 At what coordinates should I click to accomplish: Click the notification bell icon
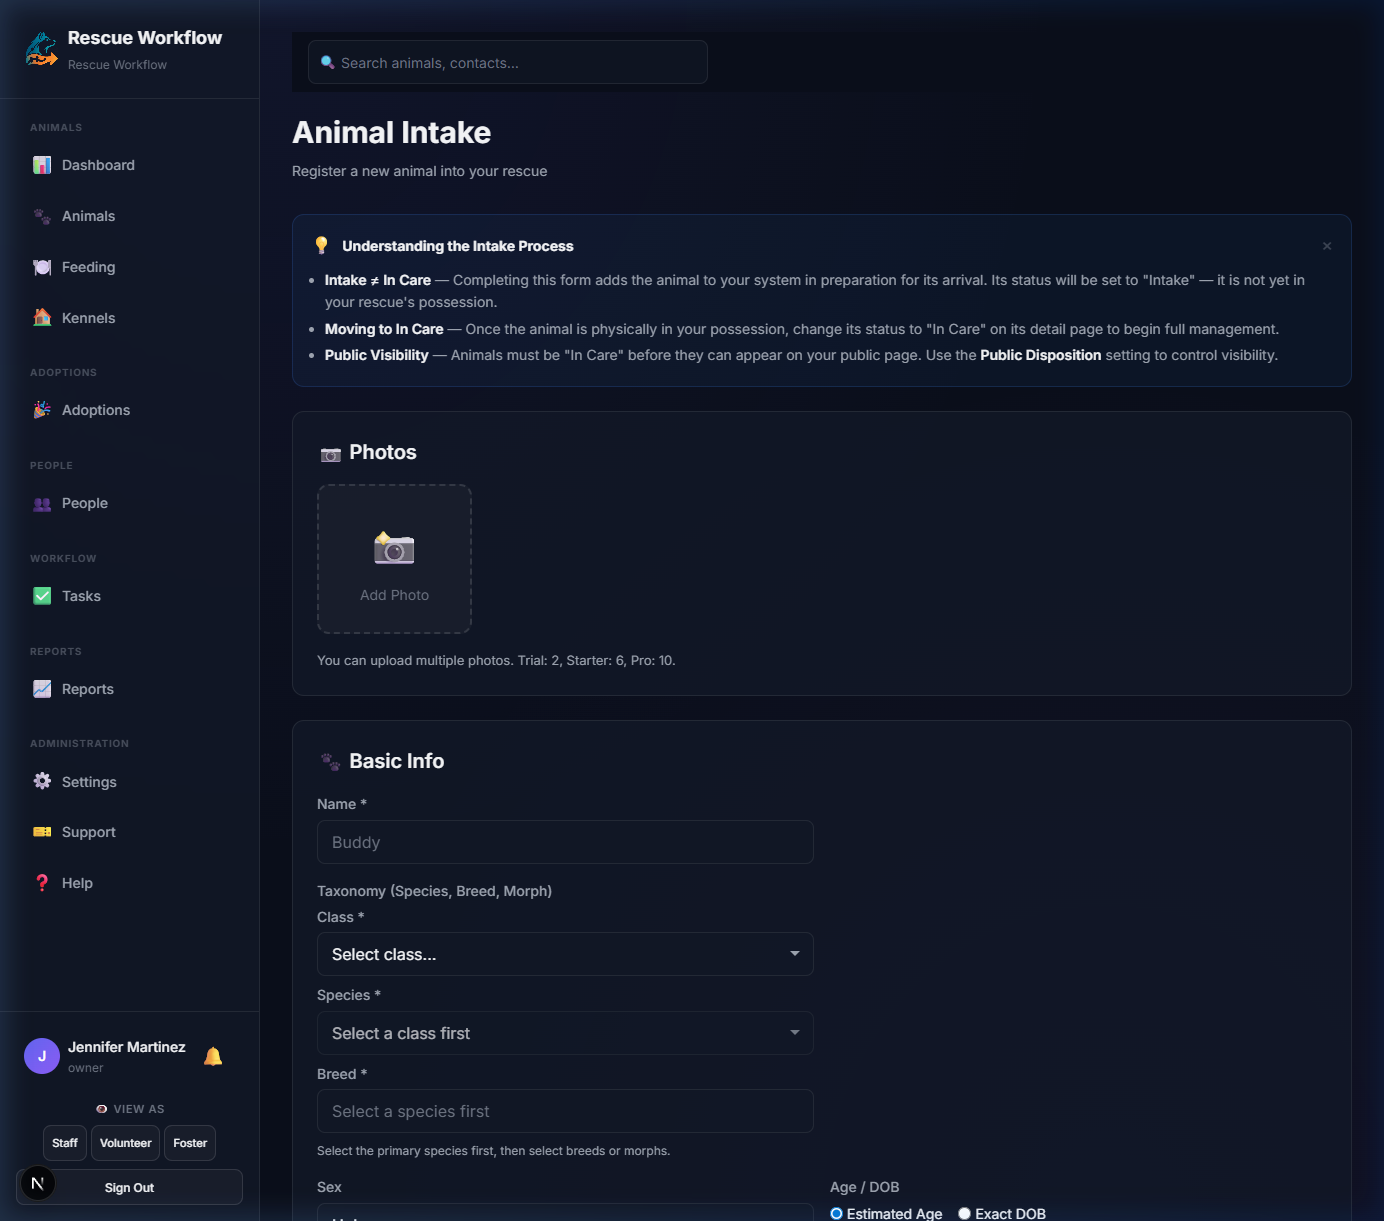tap(213, 1056)
